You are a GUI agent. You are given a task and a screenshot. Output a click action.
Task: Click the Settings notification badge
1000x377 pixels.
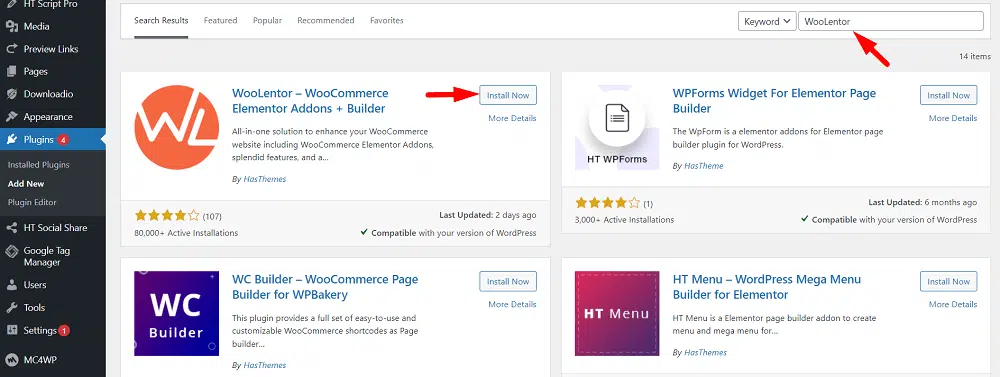[64, 330]
